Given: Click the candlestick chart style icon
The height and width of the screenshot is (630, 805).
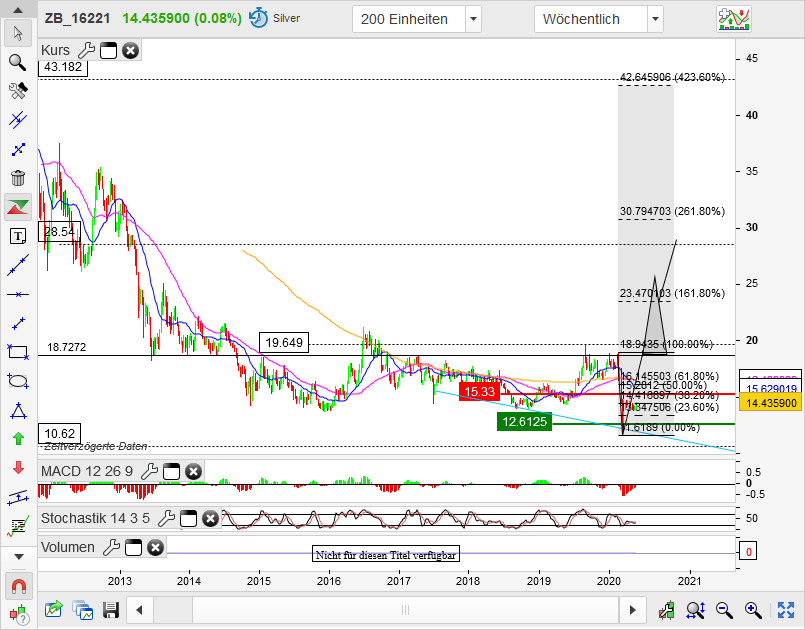Looking at the screenshot, I should click(666, 610).
